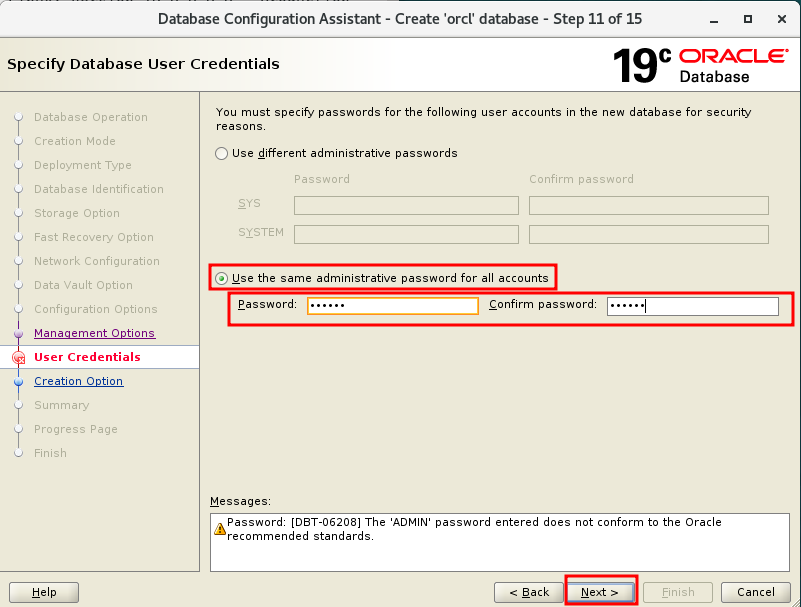801x607 pixels.
Task: Click the DBT-06208 password warning message
Action: pyautogui.click(x=474, y=529)
